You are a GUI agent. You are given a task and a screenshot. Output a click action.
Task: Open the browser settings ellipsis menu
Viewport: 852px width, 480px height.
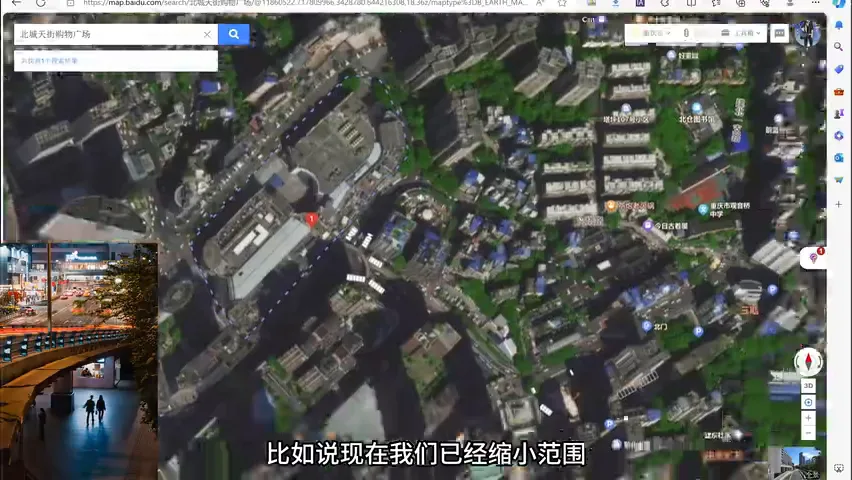[815, 3]
